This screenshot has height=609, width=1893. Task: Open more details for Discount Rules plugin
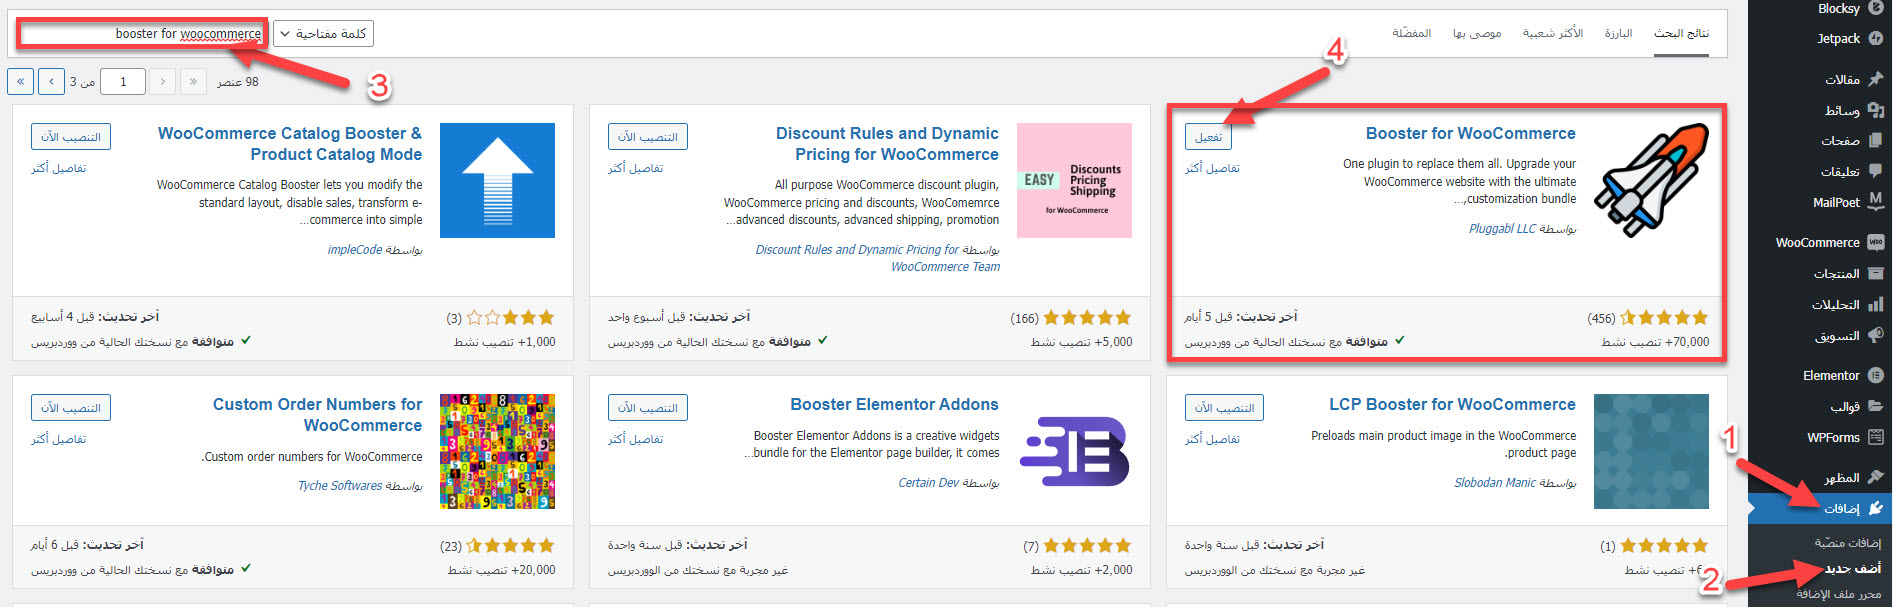coord(635,168)
